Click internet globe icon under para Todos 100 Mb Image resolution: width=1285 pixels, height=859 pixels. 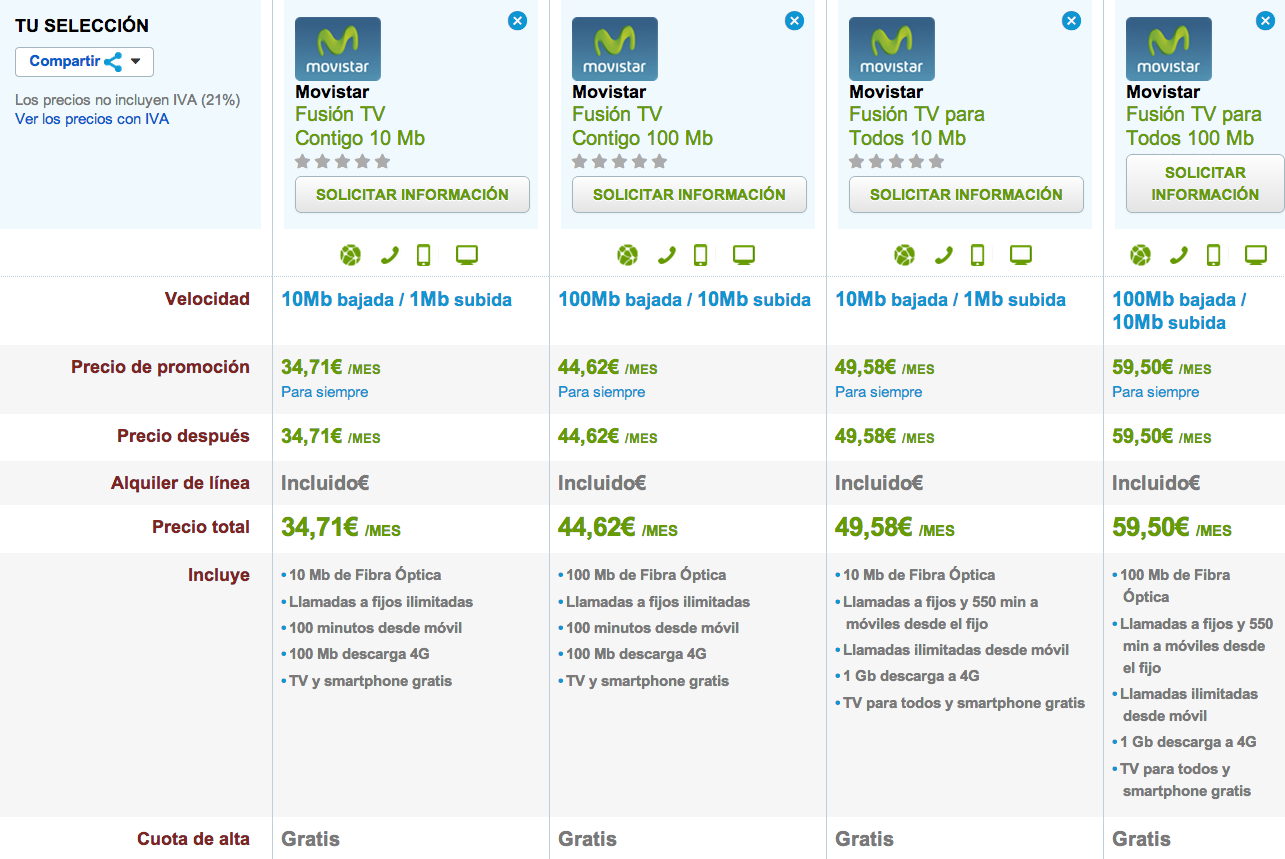(x=1140, y=255)
